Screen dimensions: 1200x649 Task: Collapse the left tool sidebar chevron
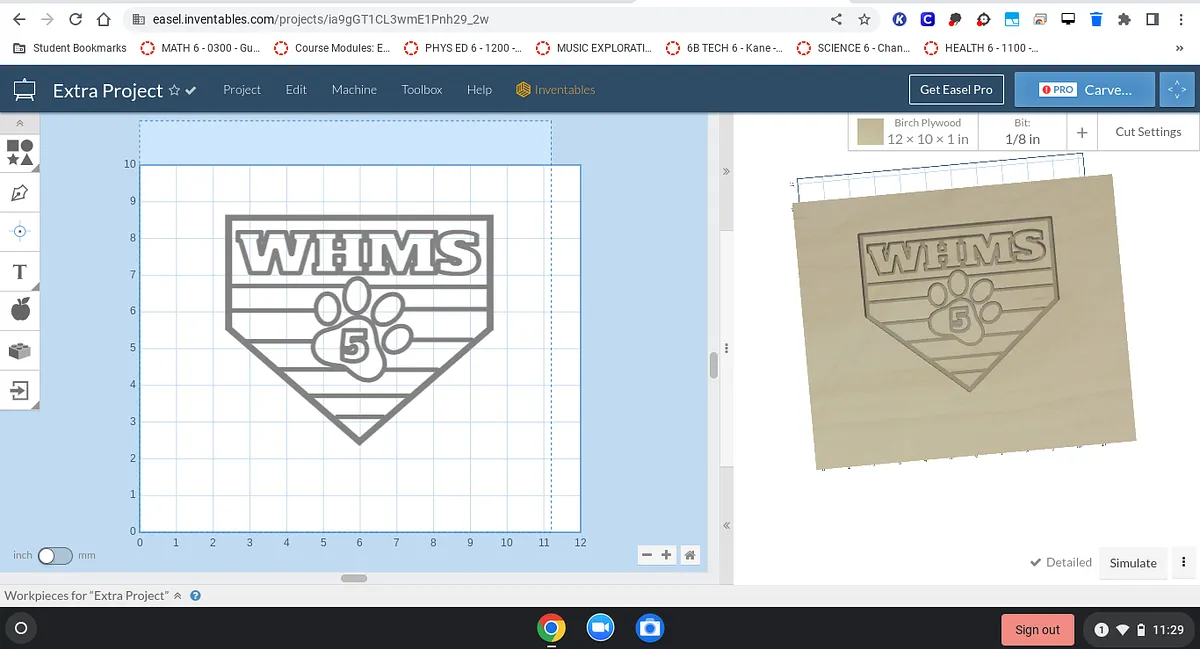[x=20, y=123]
